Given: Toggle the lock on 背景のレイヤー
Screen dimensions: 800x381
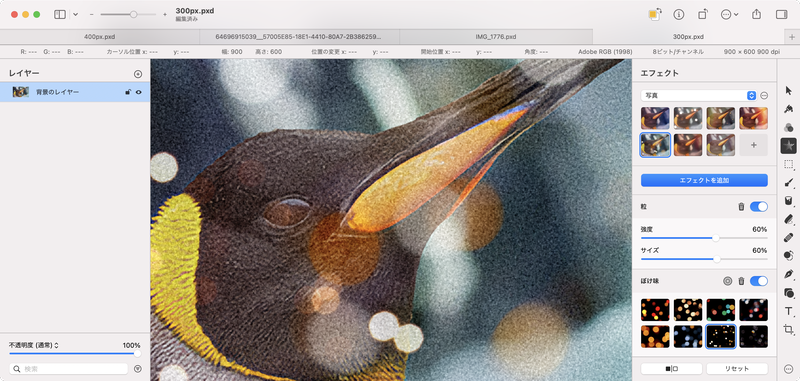Looking at the screenshot, I should coord(128,92).
